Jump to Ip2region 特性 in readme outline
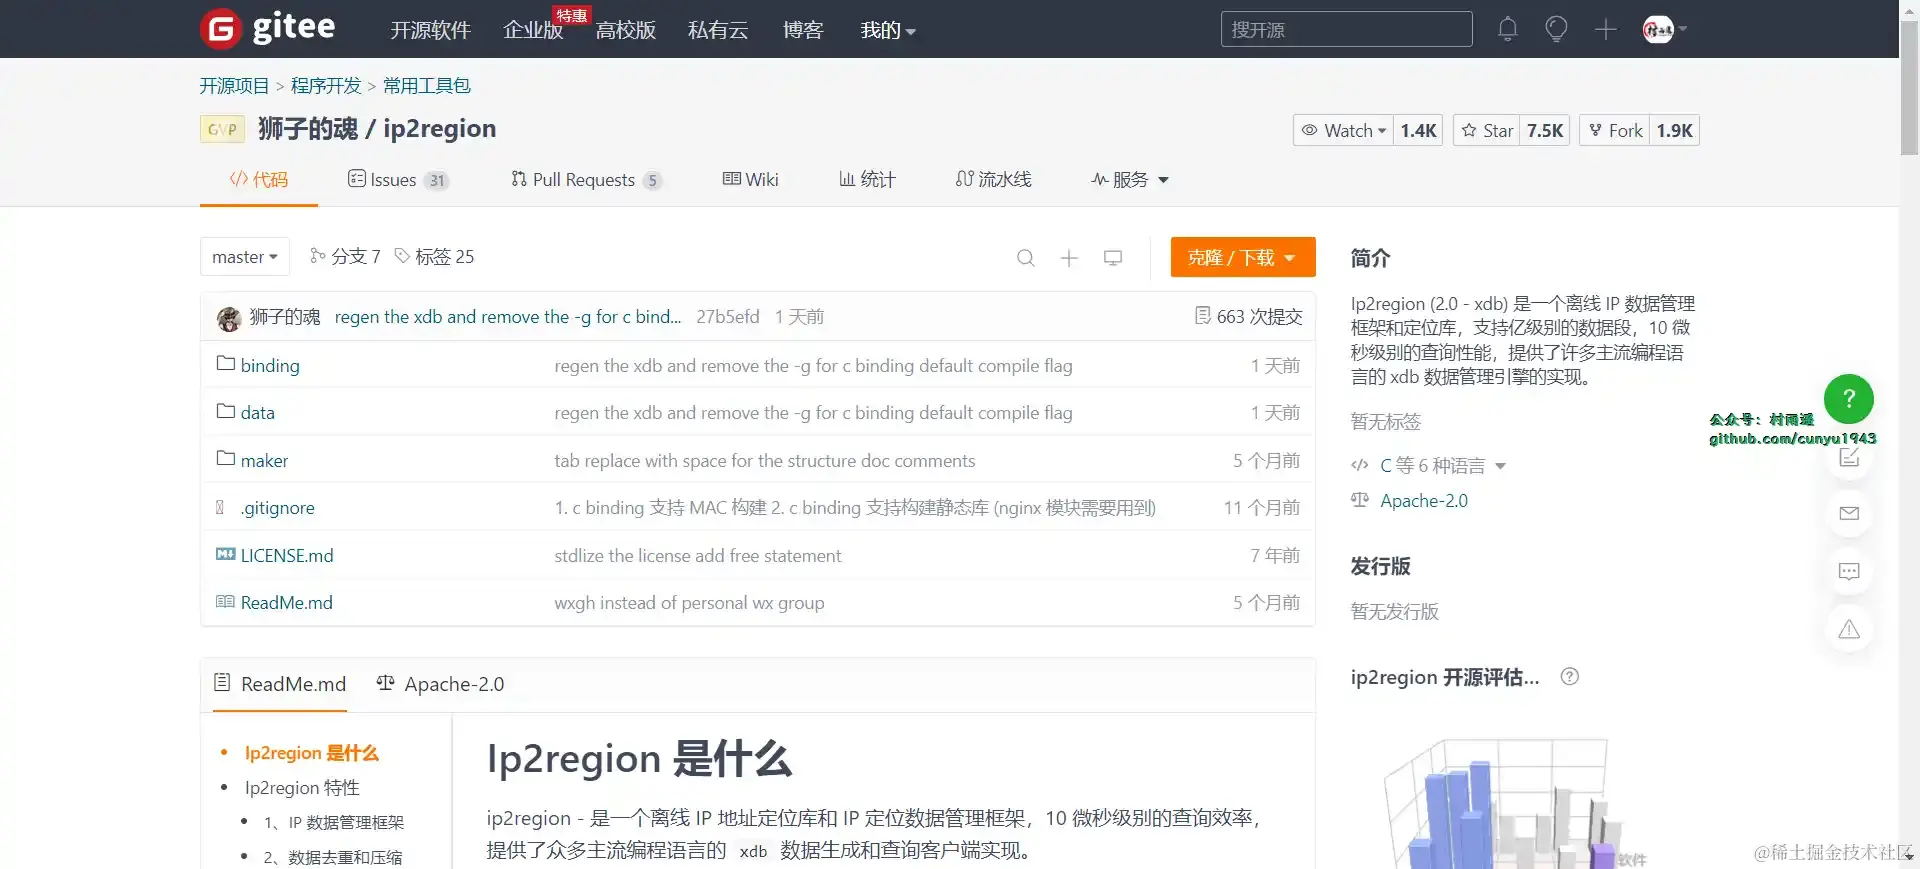Screen dimensions: 1920x869 [x=302, y=788]
